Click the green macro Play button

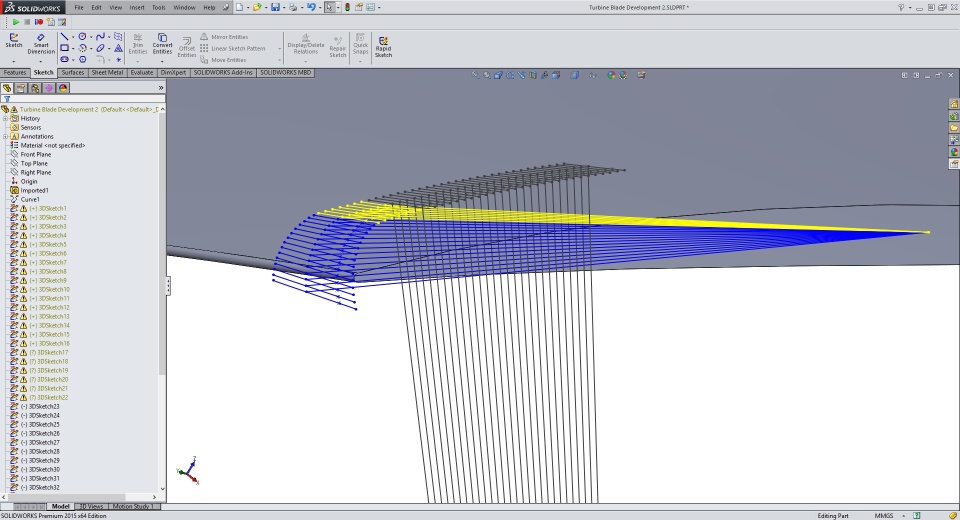tap(16, 21)
